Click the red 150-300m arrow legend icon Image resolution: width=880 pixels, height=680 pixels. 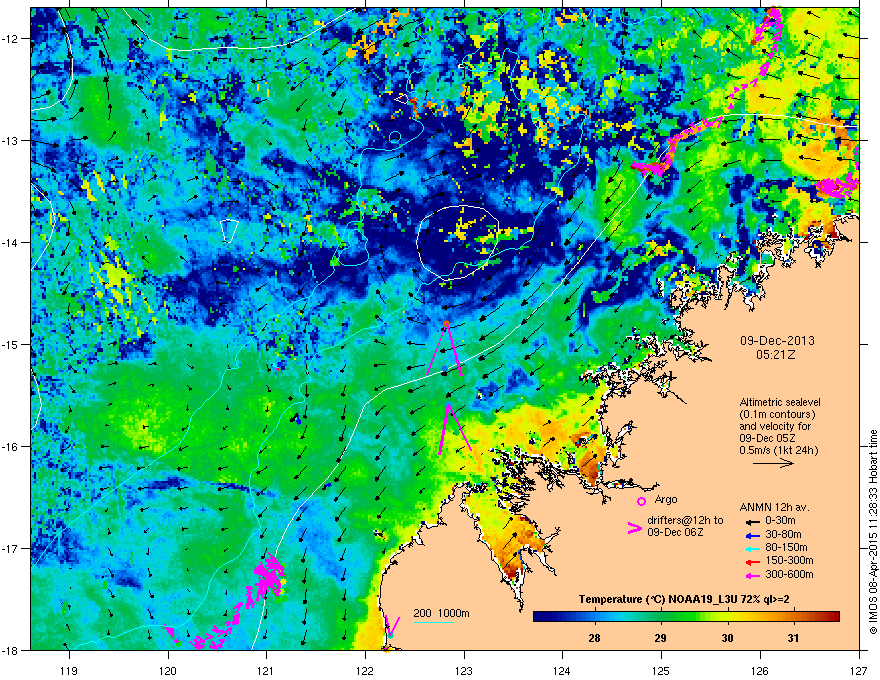753,562
